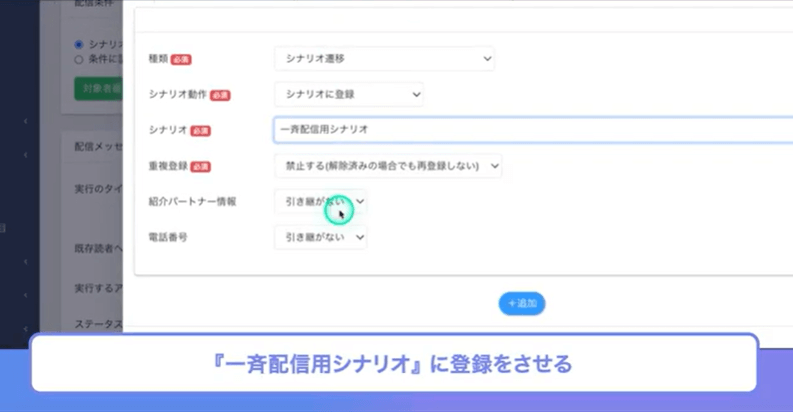Click the 必須 badge beside 重複登録

tap(201, 166)
